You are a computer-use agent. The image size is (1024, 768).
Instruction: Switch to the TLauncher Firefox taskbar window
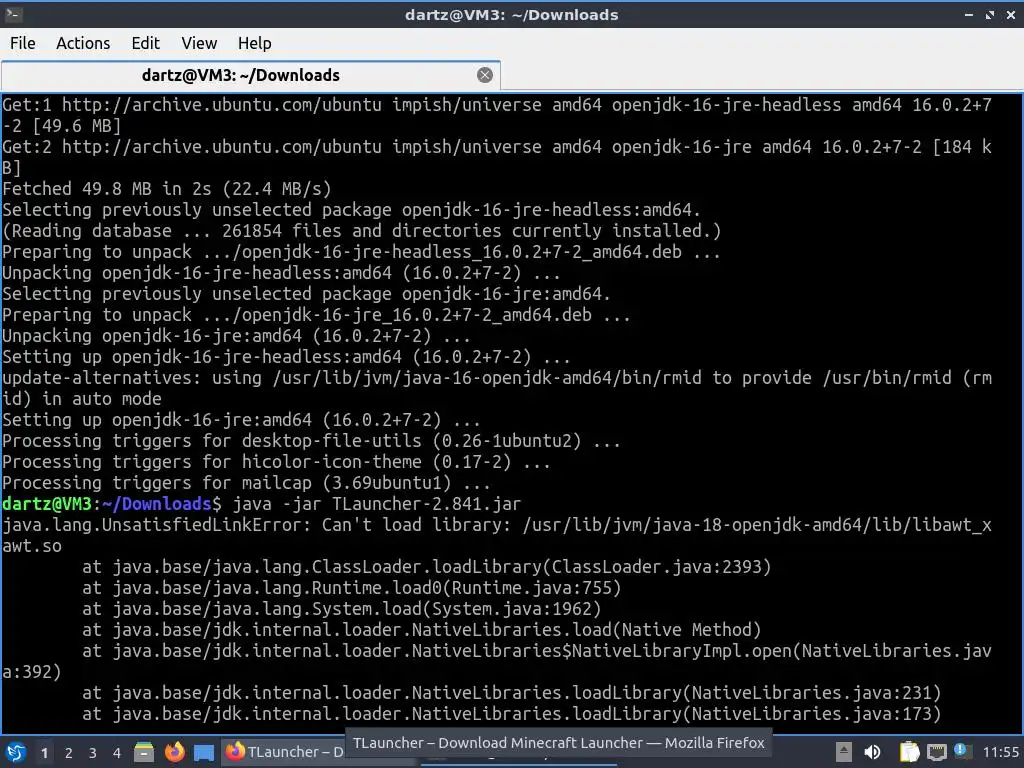pyautogui.click(x=283, y=752)
